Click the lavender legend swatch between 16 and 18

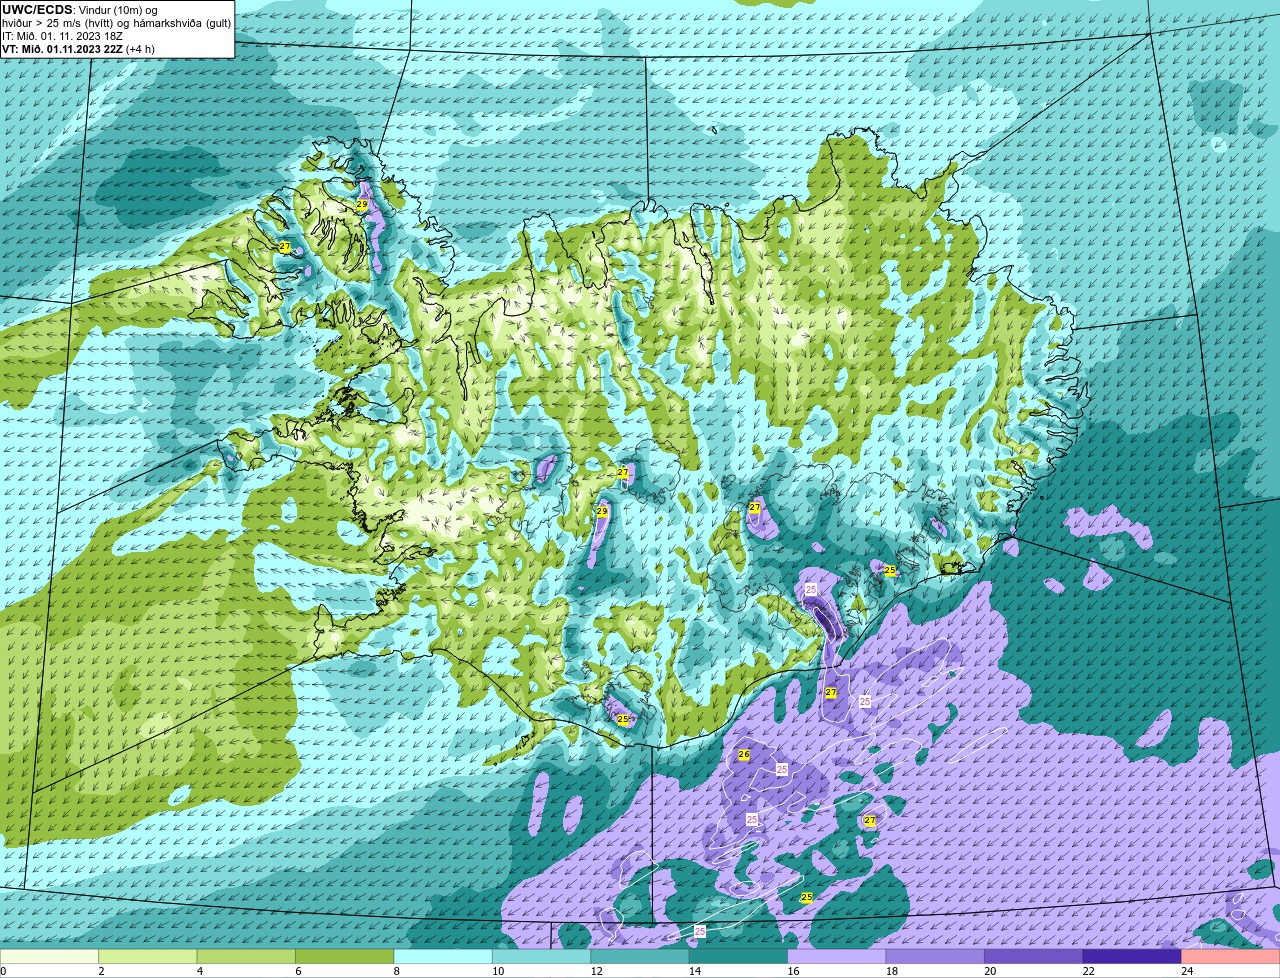[x=837, y=957]
